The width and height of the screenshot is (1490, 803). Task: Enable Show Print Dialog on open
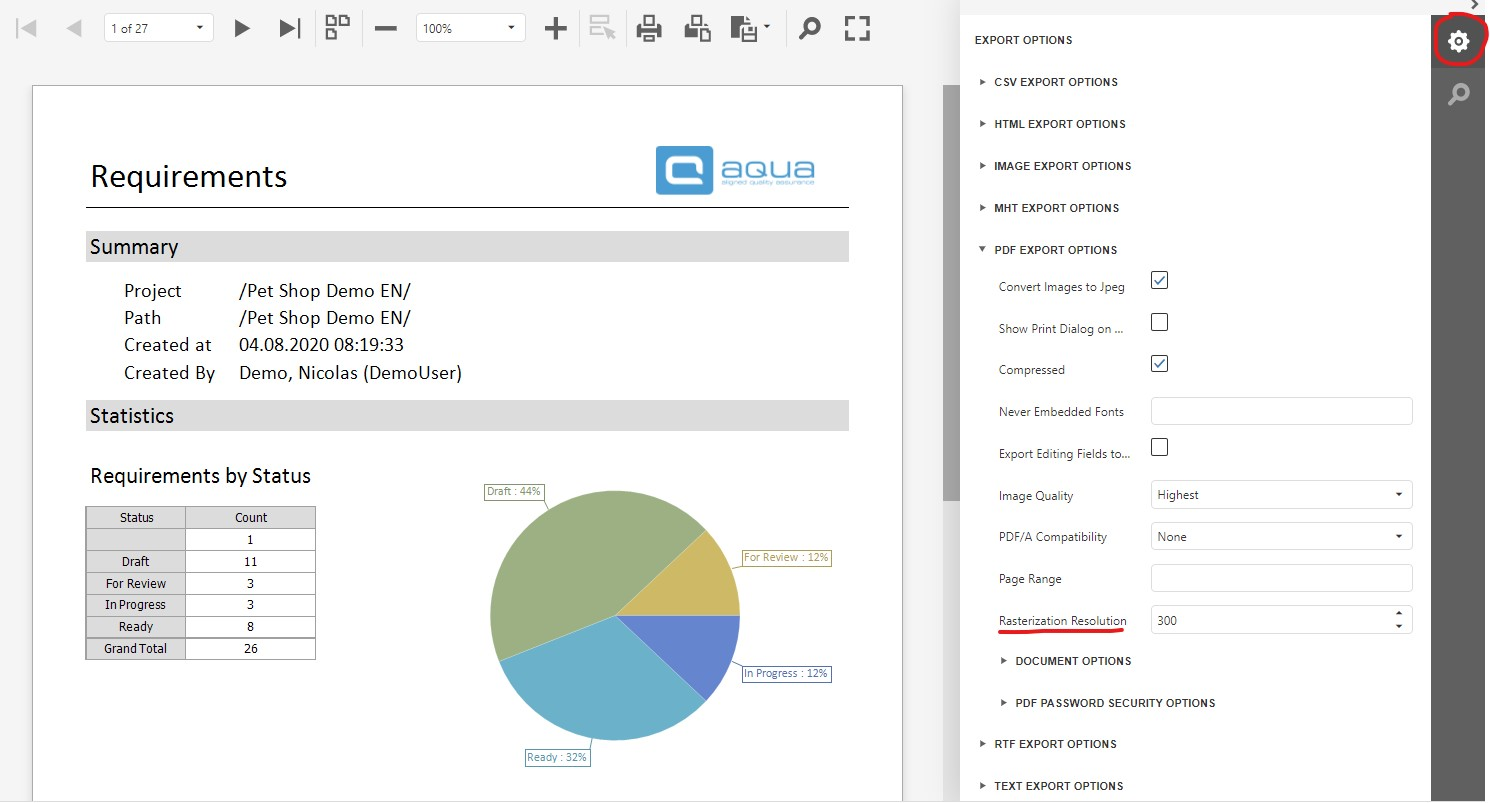point(1159,322)
